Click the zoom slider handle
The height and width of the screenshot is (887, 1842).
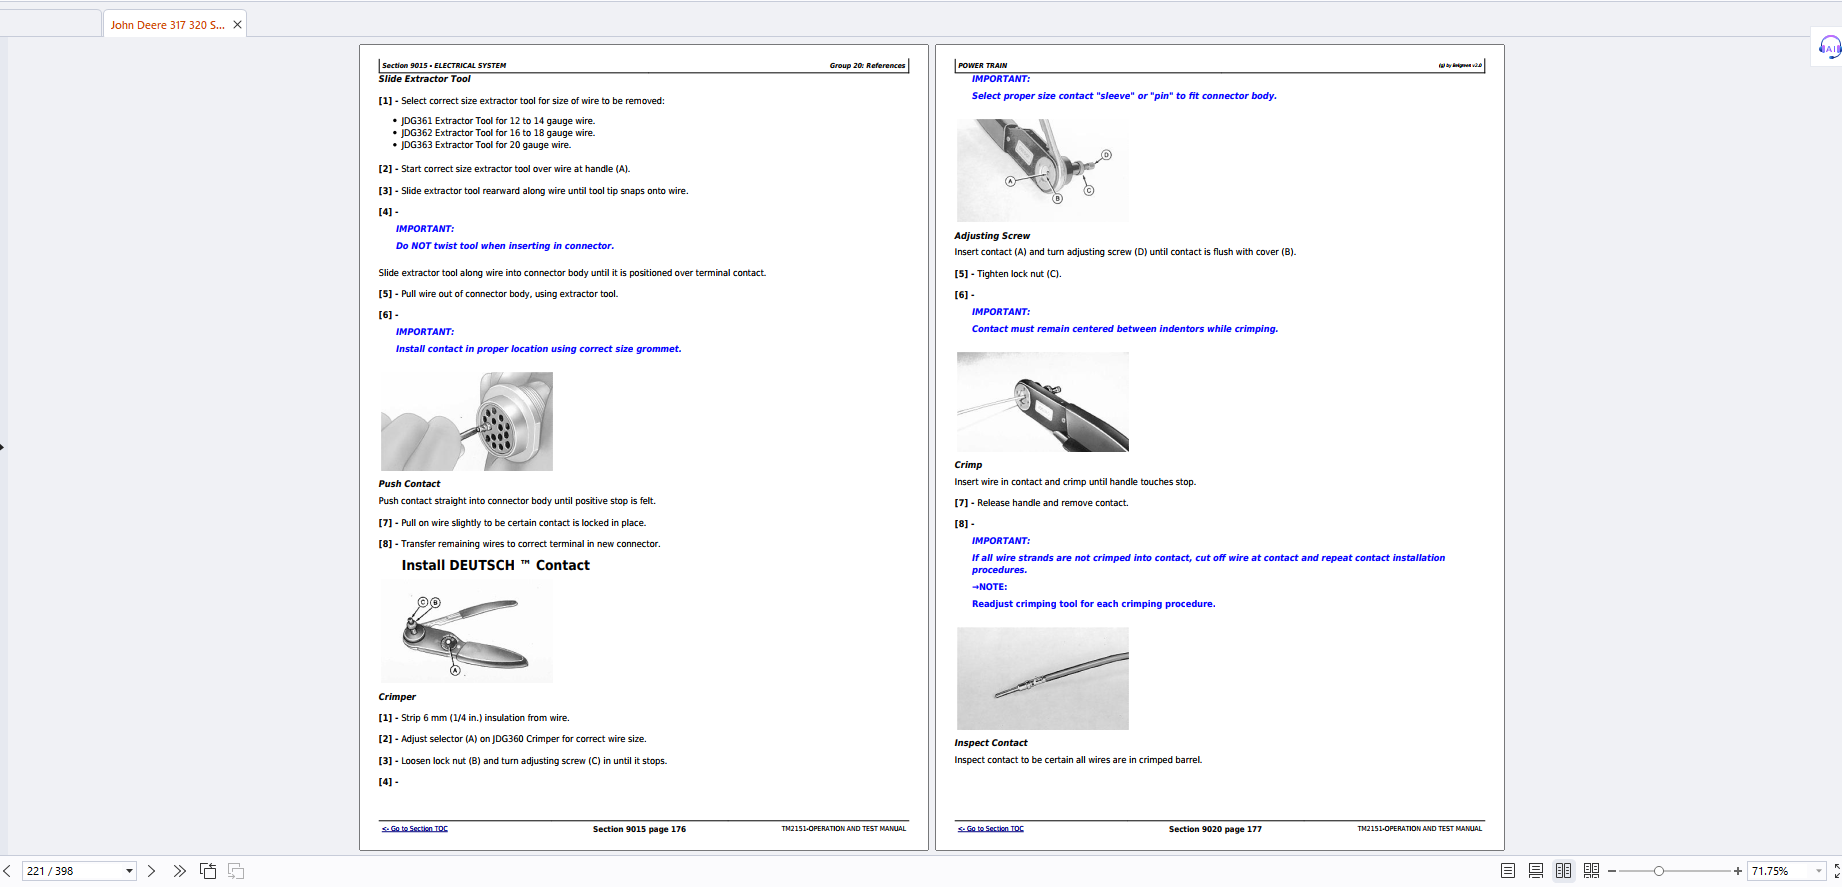[x=1659, y=871]
